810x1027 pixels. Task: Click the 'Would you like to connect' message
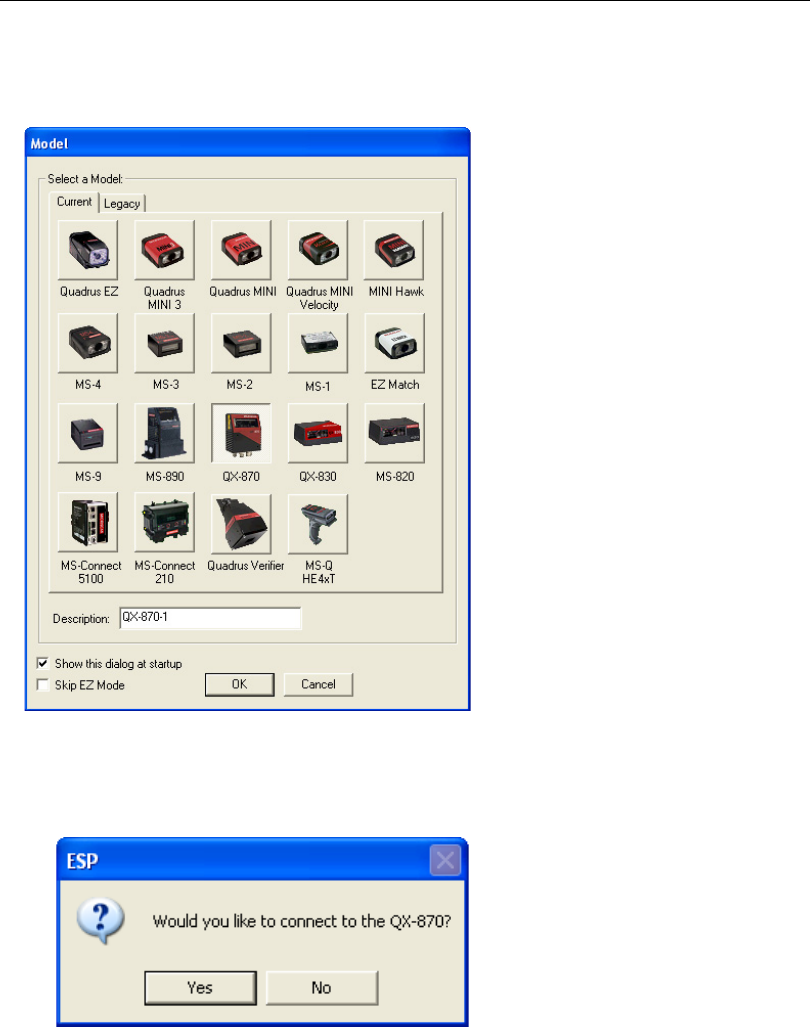pyautogui.click(x=302, y=922)
